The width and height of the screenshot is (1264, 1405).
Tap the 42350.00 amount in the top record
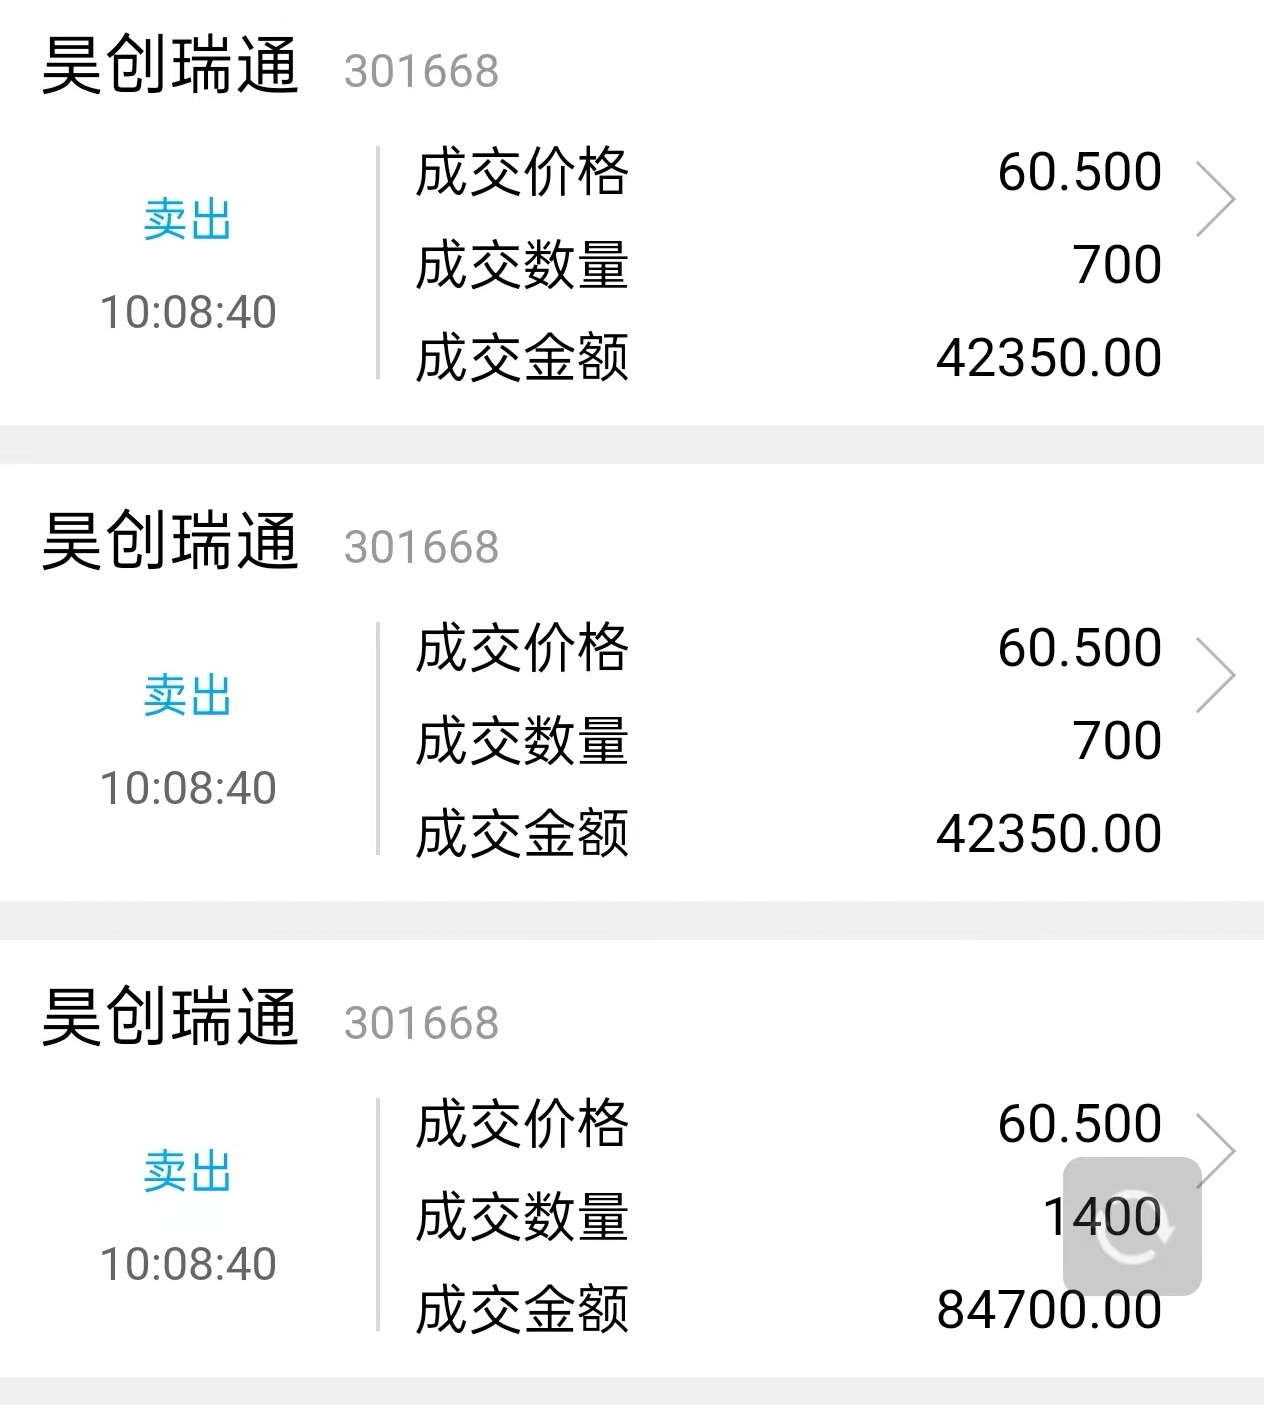(x=1048, y=358)
